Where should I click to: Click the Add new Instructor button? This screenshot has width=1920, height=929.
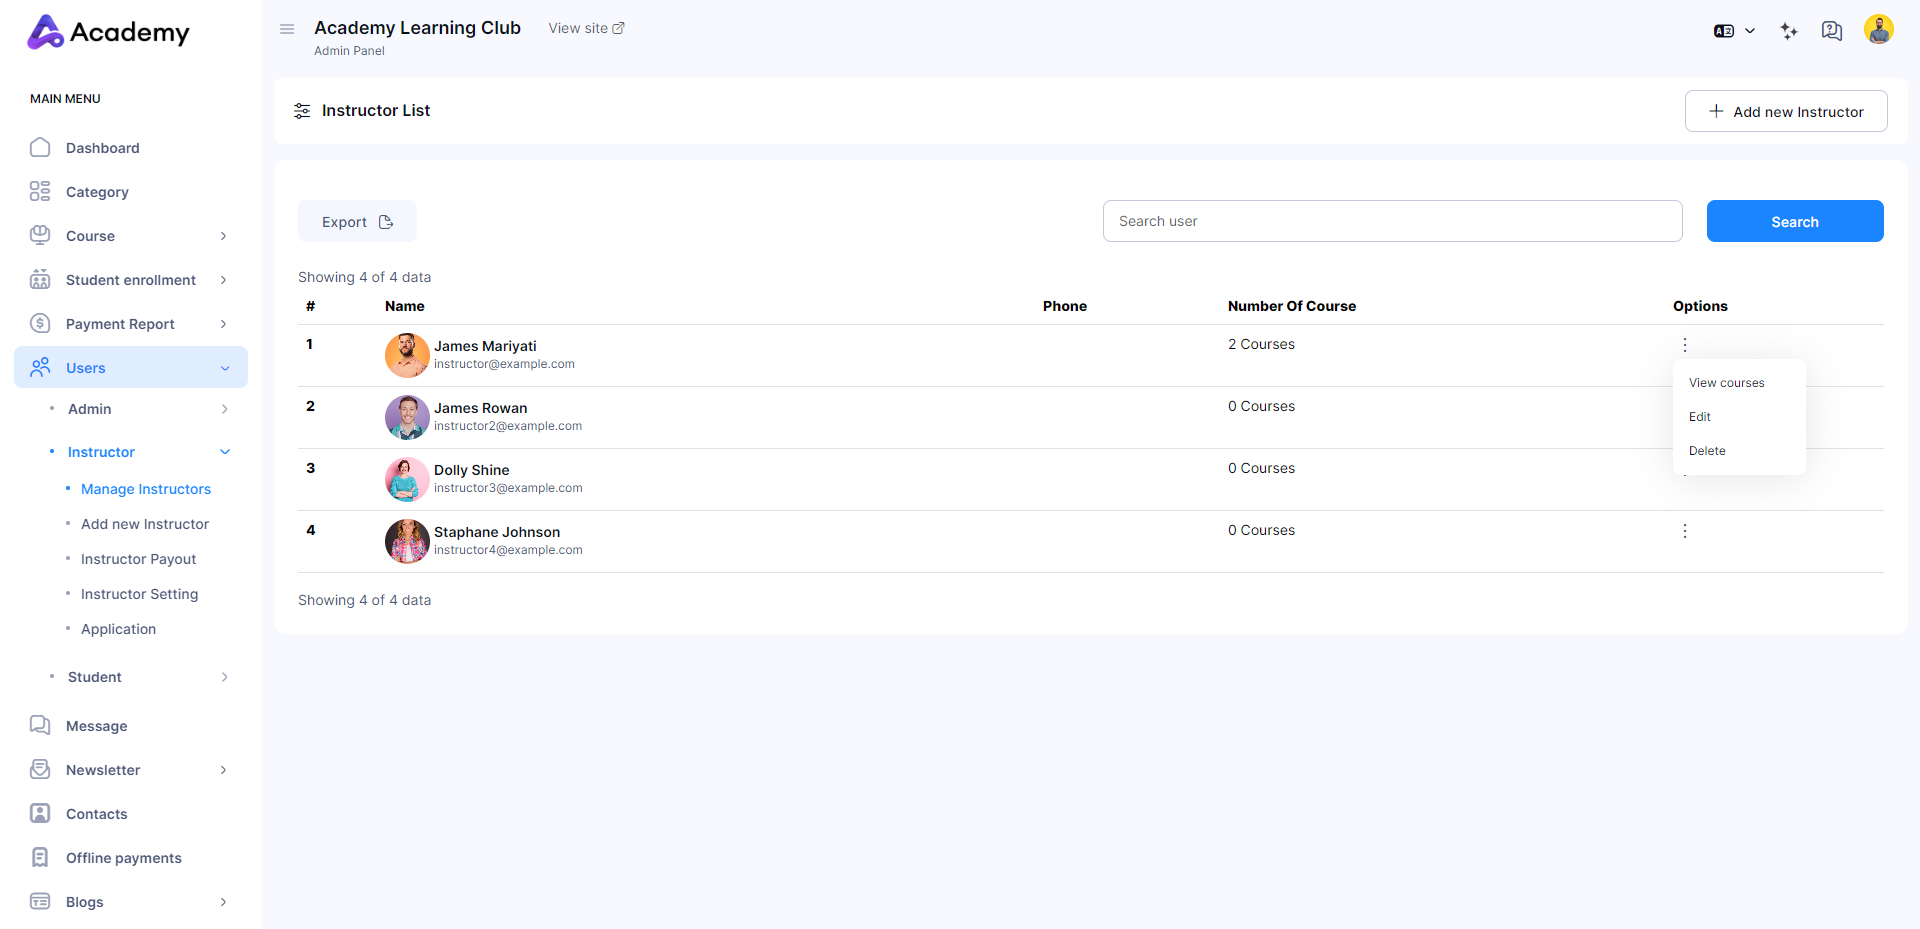(x=1785, y=111)
